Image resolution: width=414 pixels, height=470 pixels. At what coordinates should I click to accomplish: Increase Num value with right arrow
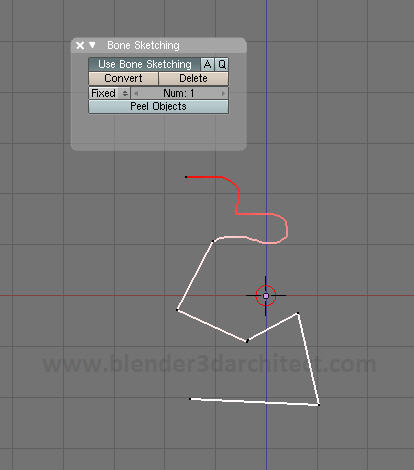223,93
